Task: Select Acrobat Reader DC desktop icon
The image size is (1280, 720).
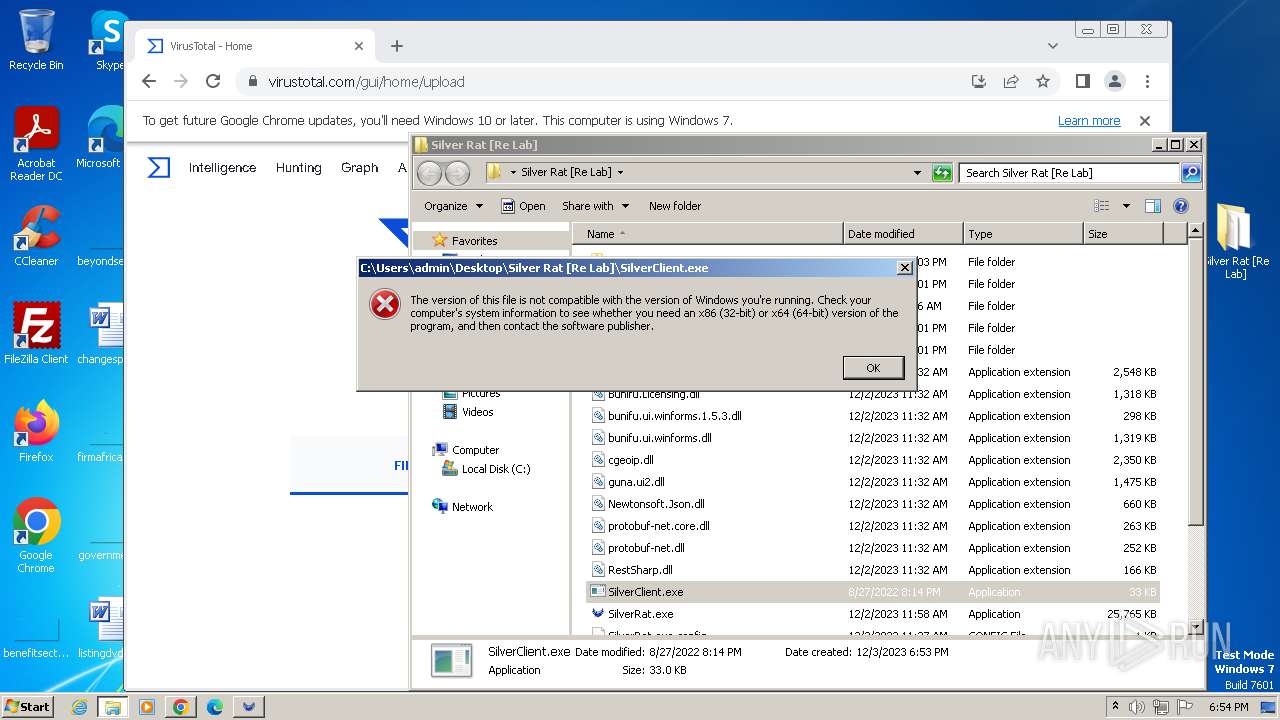Action: click(x=36, y=144)
